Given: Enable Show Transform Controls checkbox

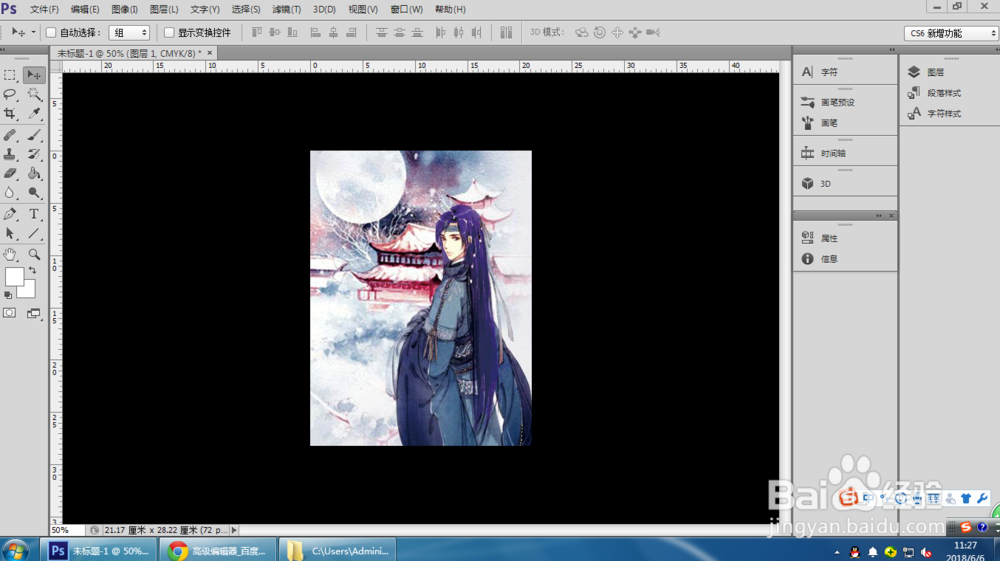Looking at the screenshot, I should (x=169, y=33).
